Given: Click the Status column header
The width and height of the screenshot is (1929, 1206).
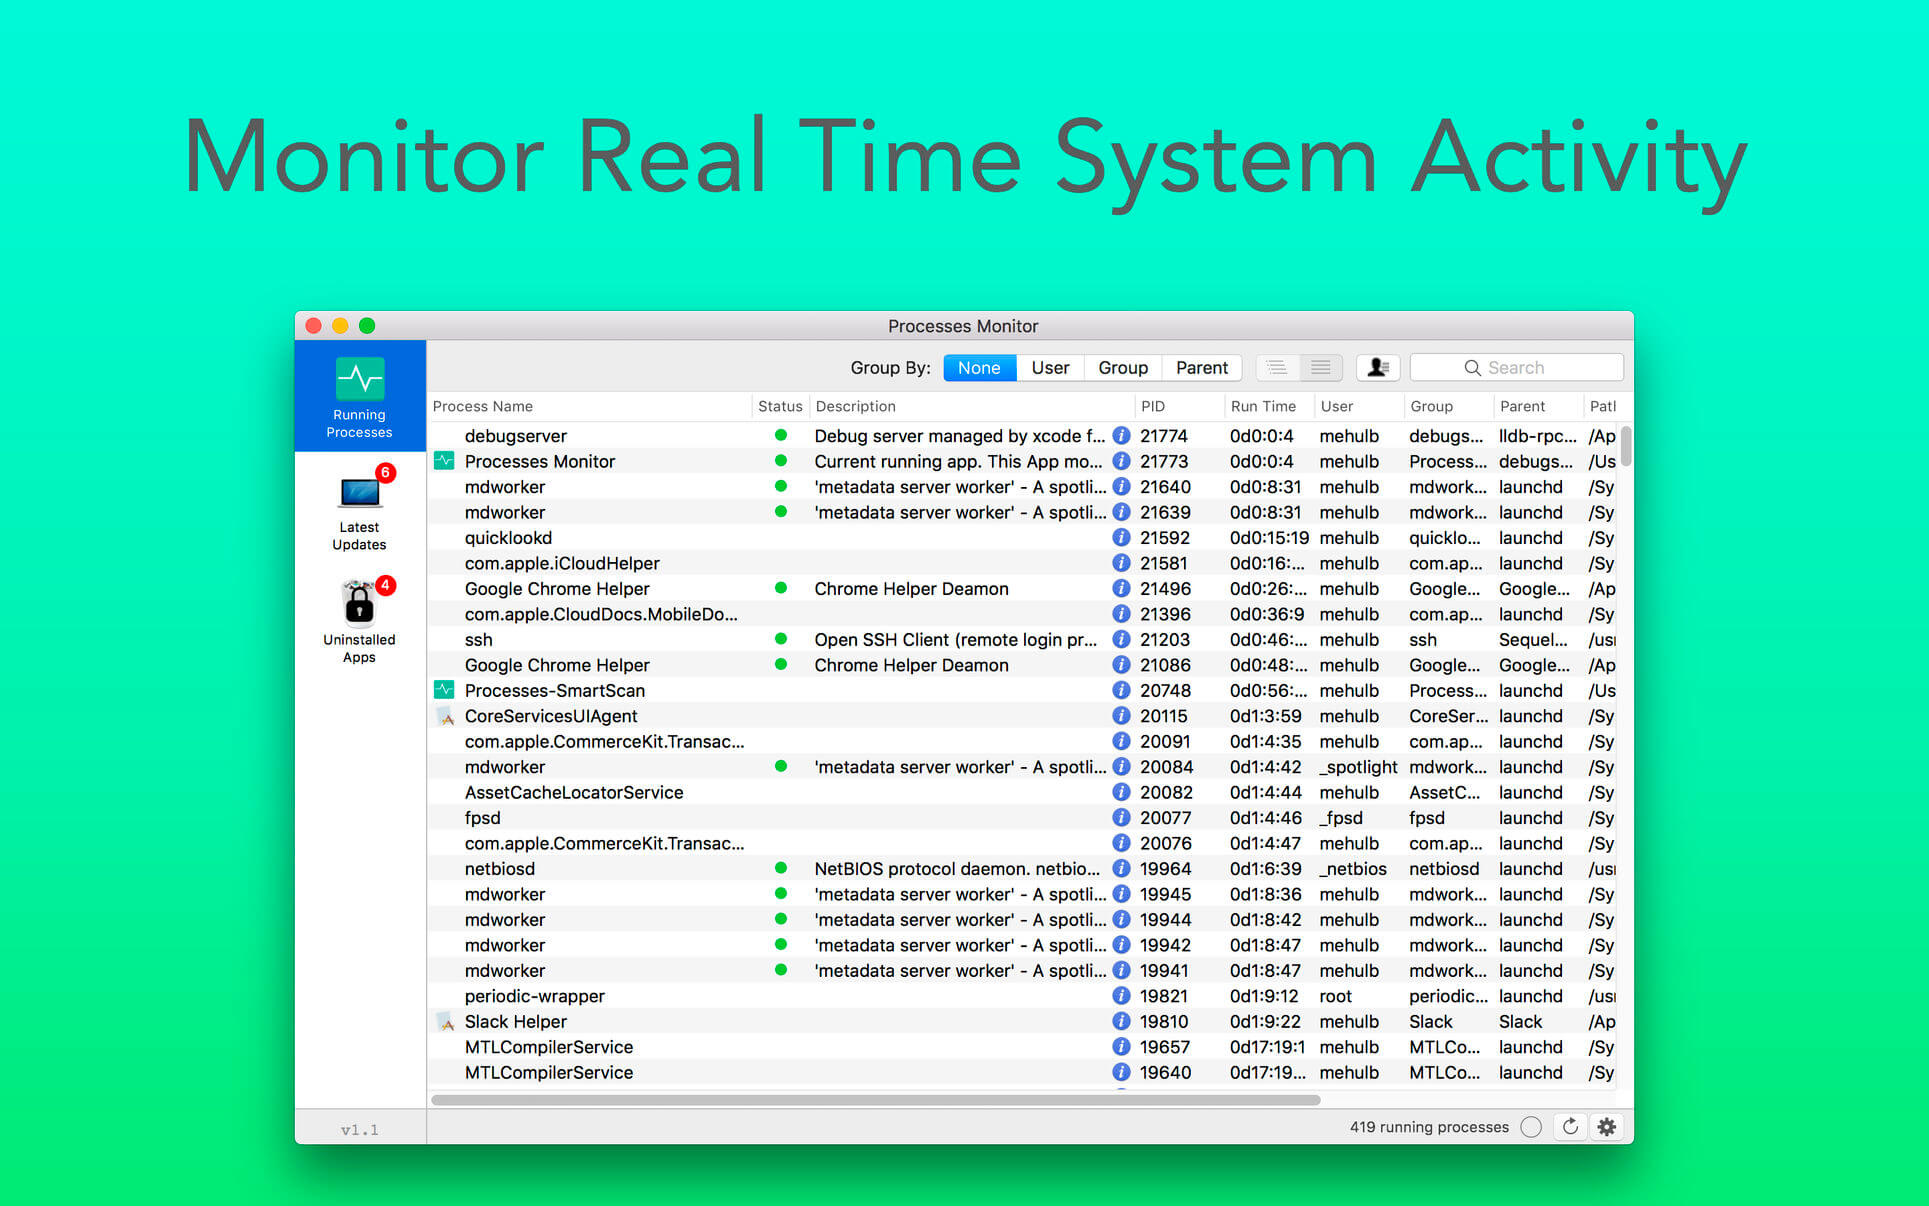Looking at the screenshot, I should click(774, 407).
